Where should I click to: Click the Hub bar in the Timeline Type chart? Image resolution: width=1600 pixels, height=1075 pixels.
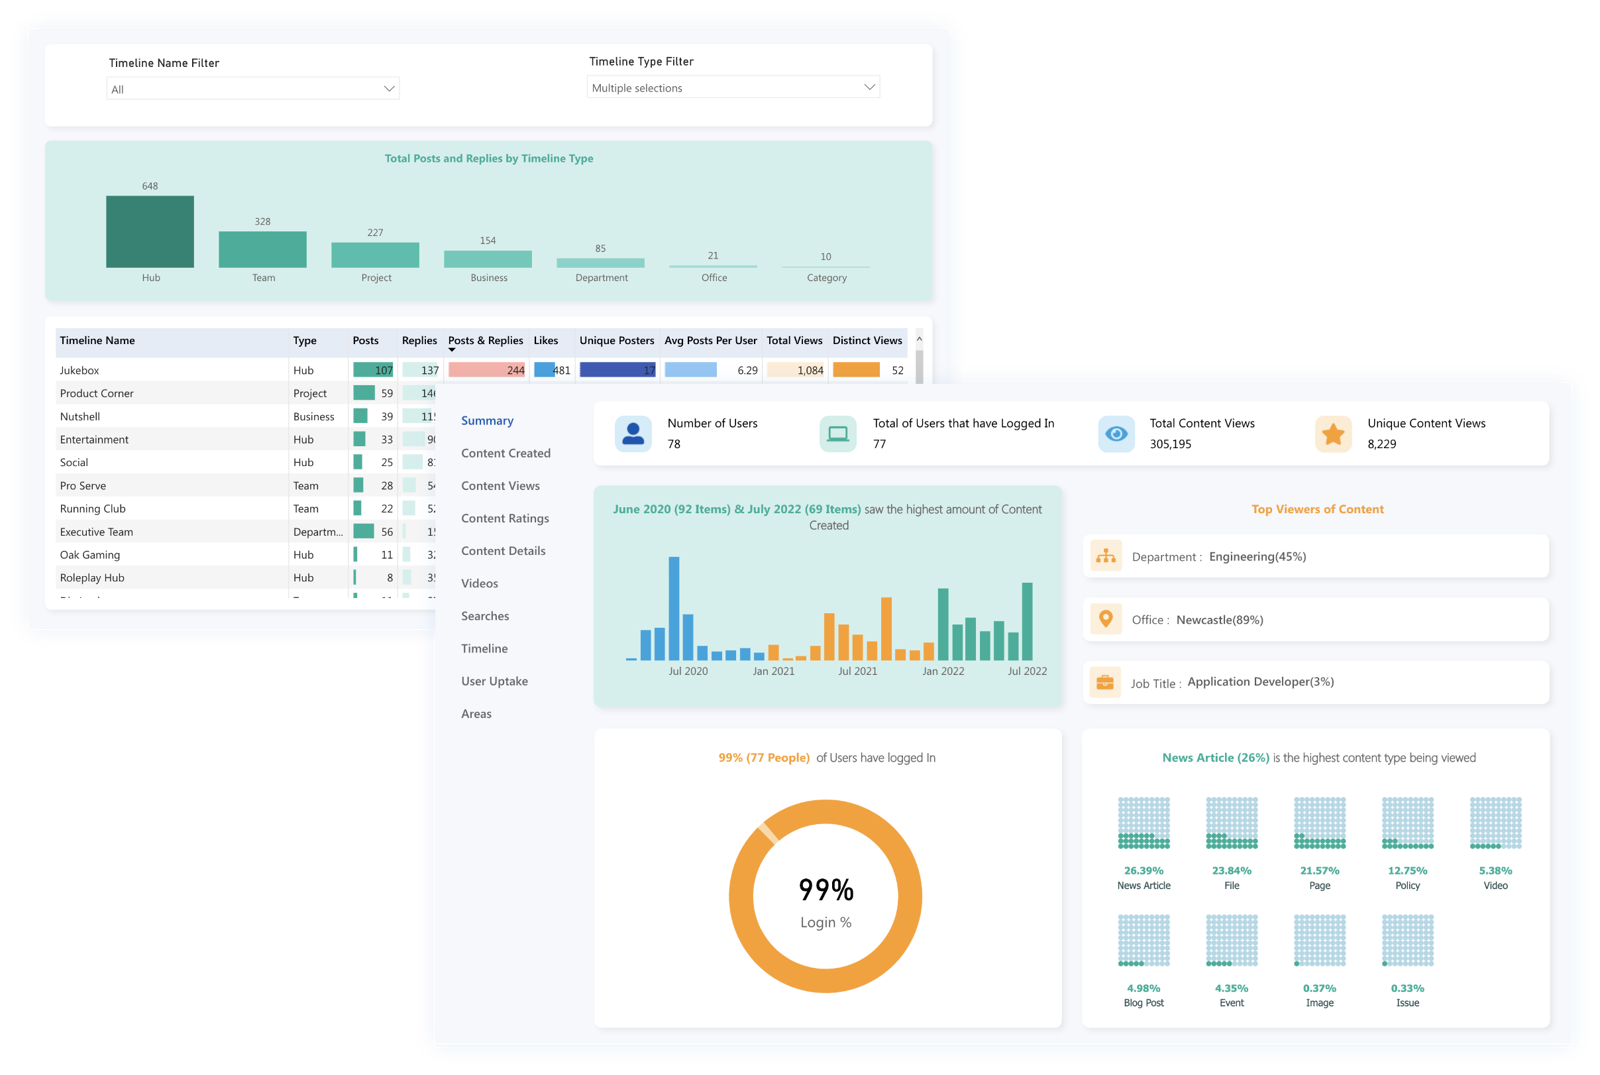coord(150,231)
